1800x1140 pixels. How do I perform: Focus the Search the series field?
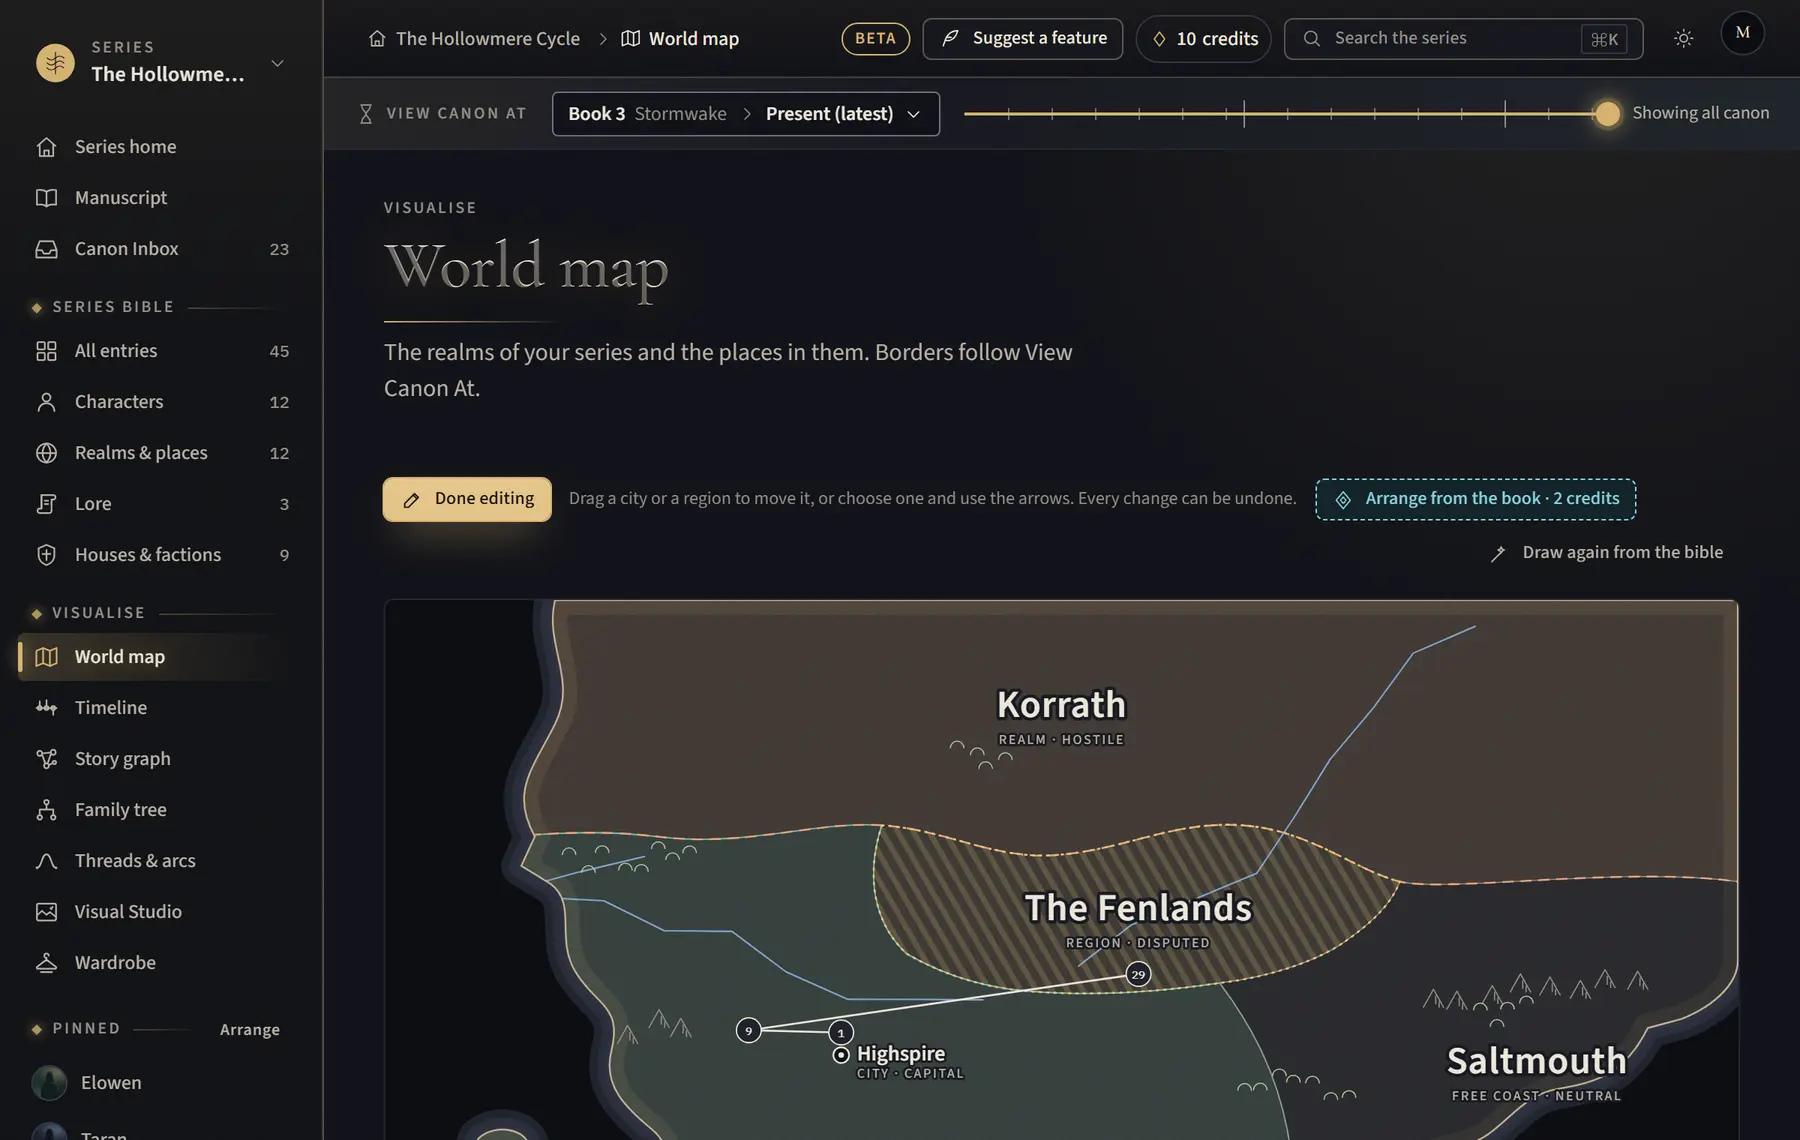point(1464,38)
